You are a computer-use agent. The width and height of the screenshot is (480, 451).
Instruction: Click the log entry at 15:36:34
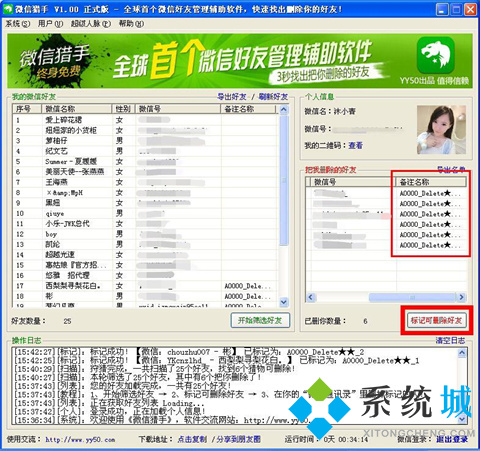coord(163,420)
